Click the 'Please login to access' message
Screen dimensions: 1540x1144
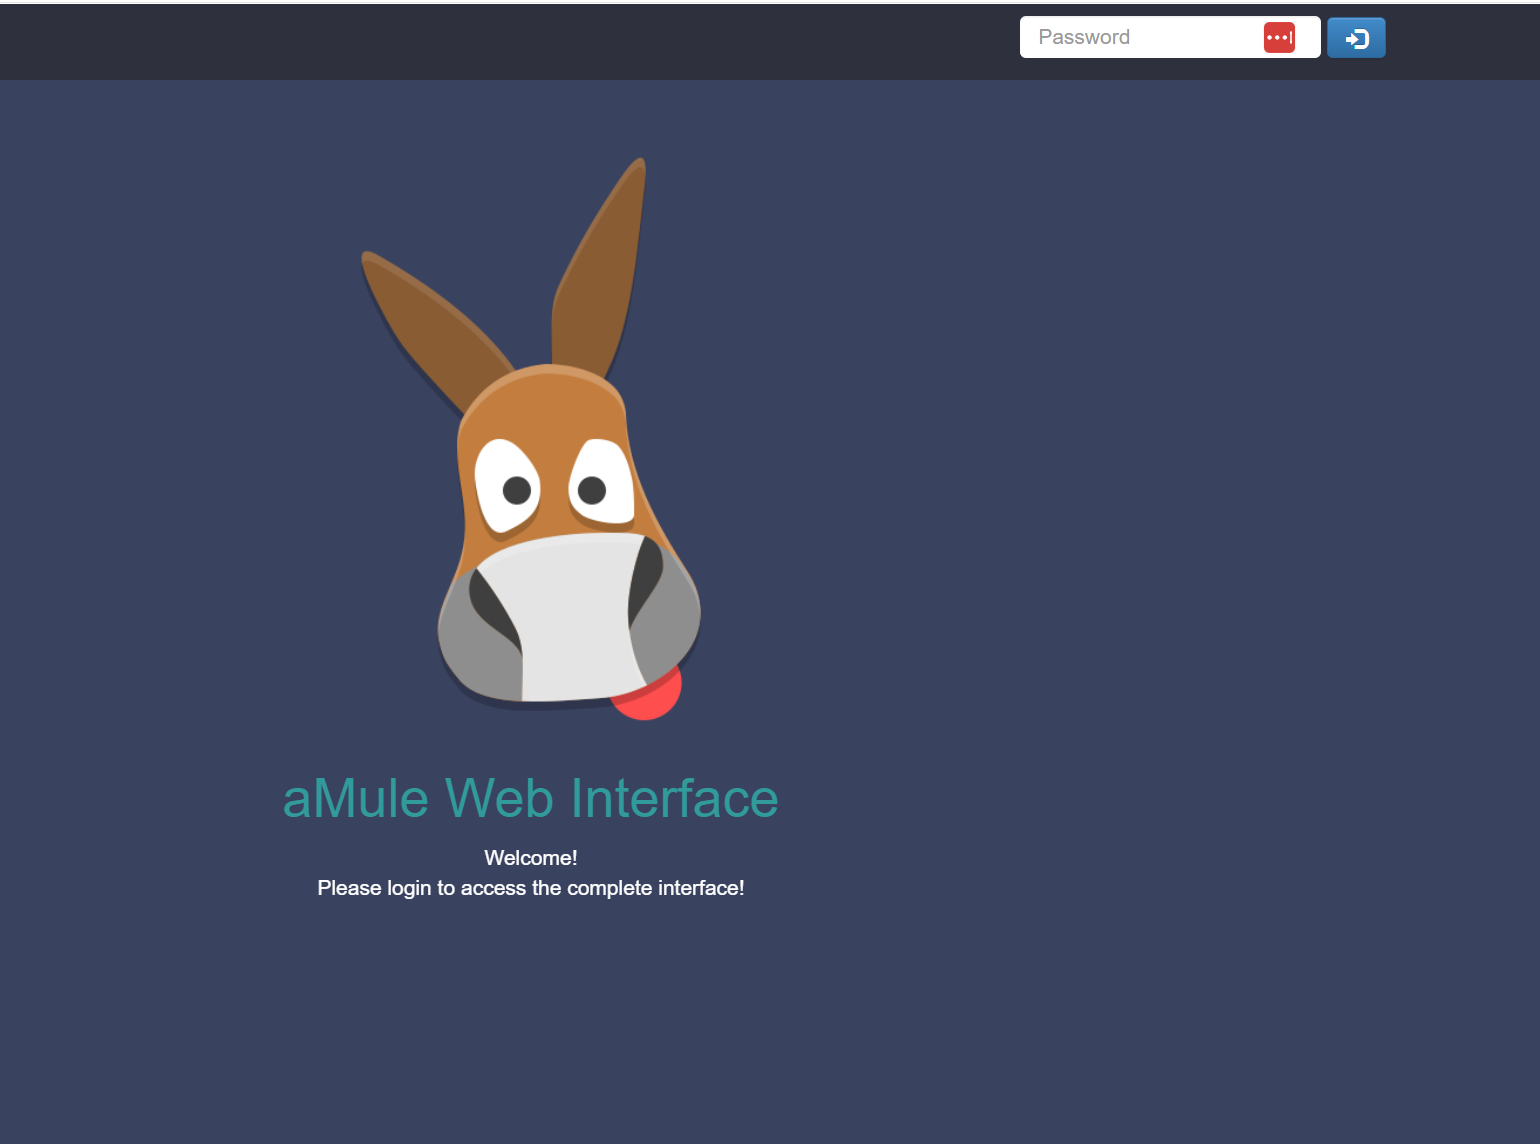(531, 888)
